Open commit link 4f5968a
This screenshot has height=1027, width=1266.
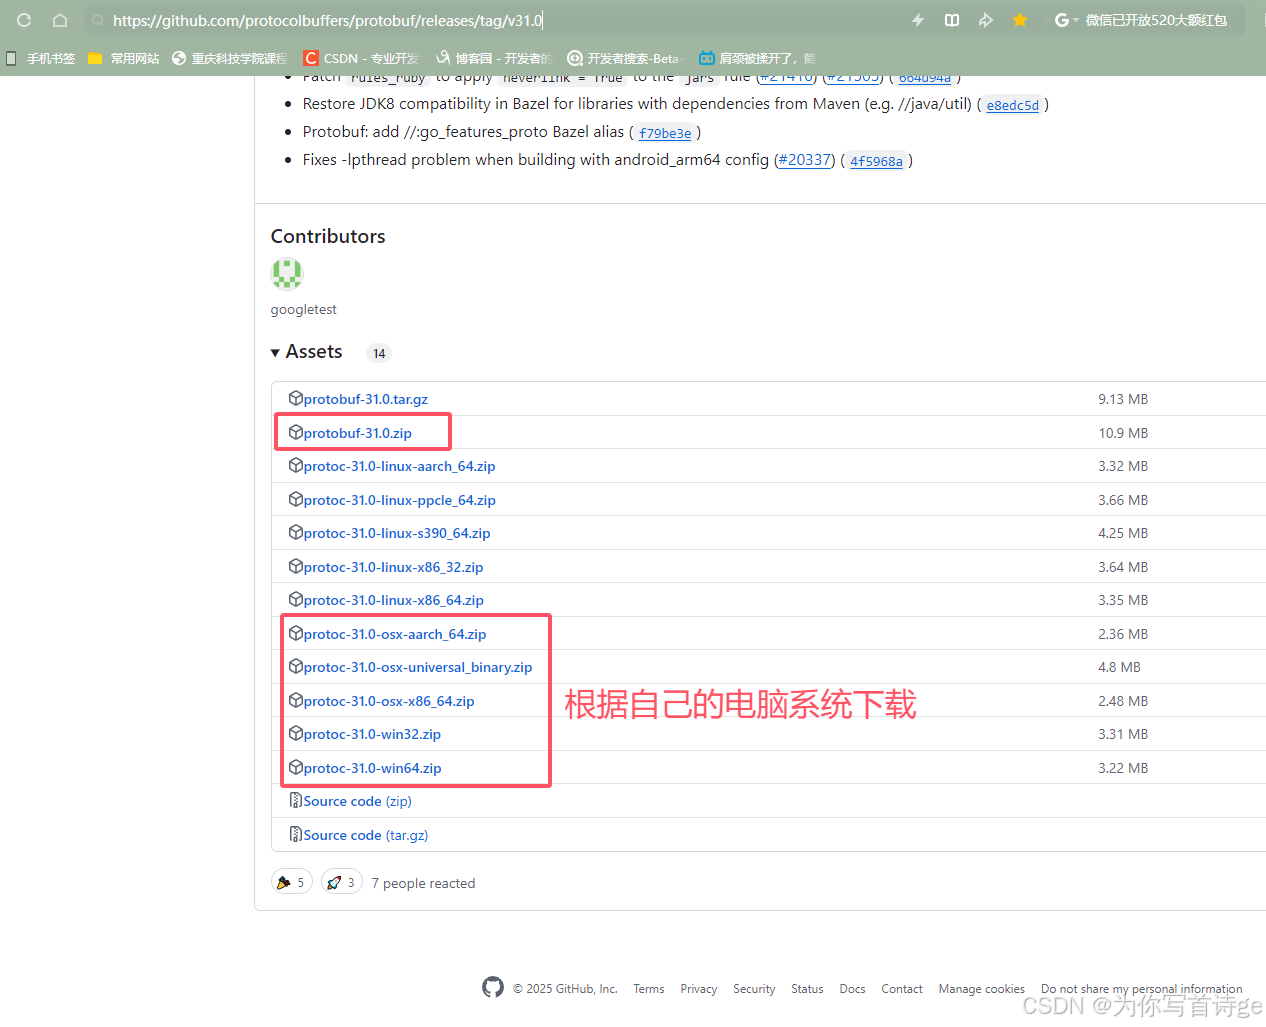(877, 161)
